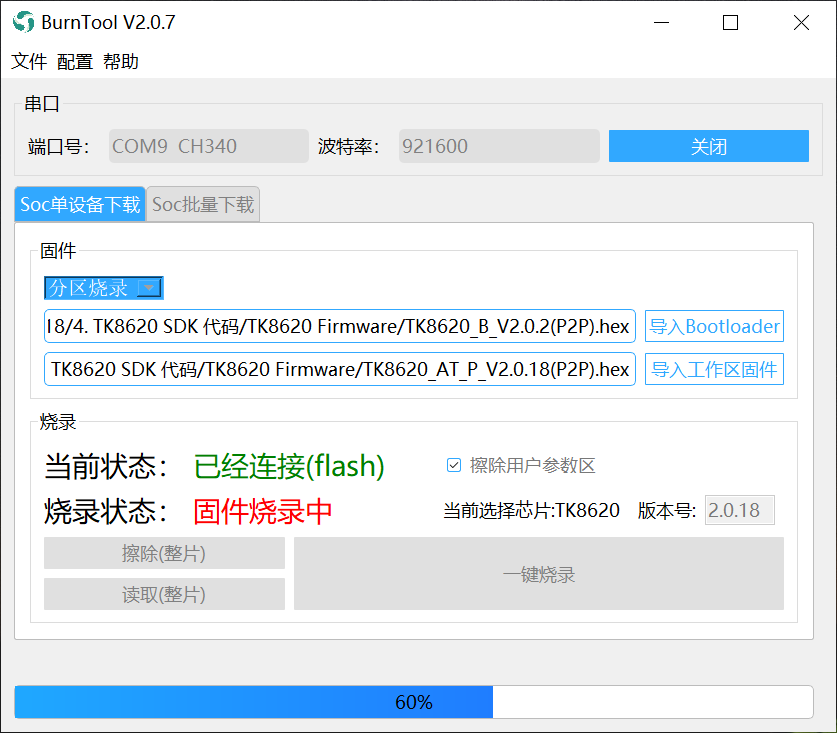
Task: Maximize the BurnTool window
Action: [730, 22]
